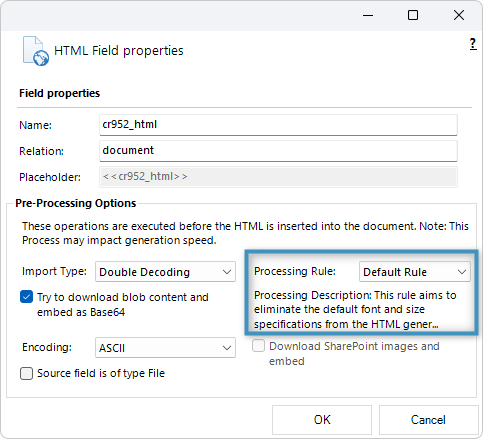Toggle Download SharePoint images and embed
Image resolution: width=483 pixels, height=439 pixels.
258,346
